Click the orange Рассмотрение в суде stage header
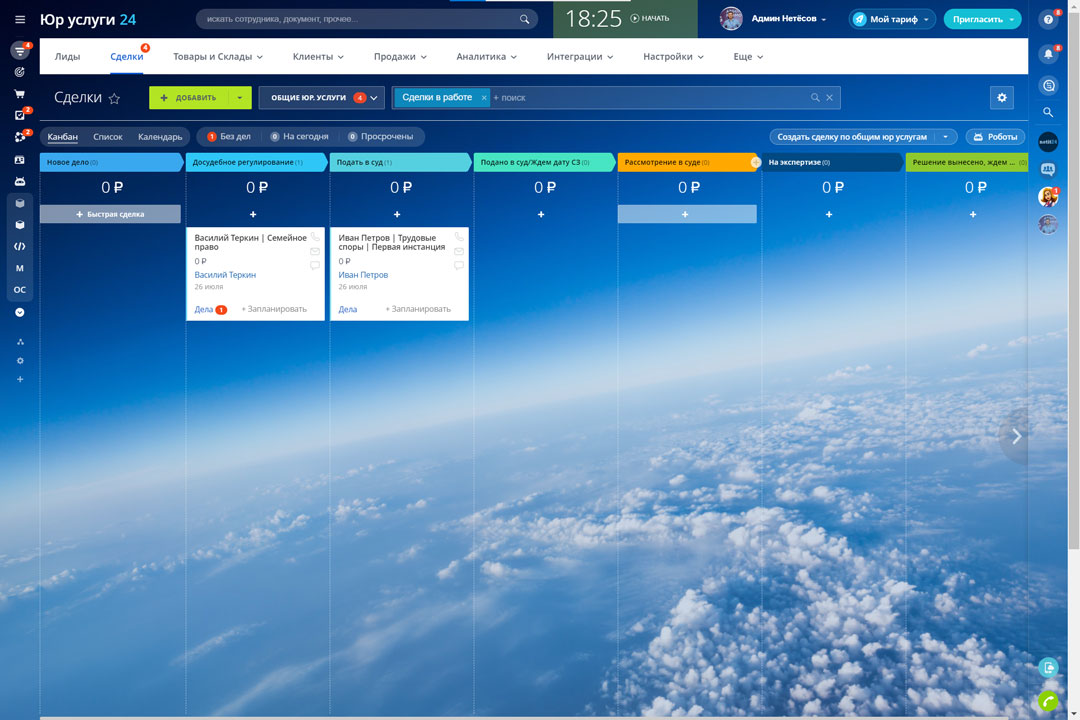This screenshot has width=1080, height=720. [x=685, y=162]
